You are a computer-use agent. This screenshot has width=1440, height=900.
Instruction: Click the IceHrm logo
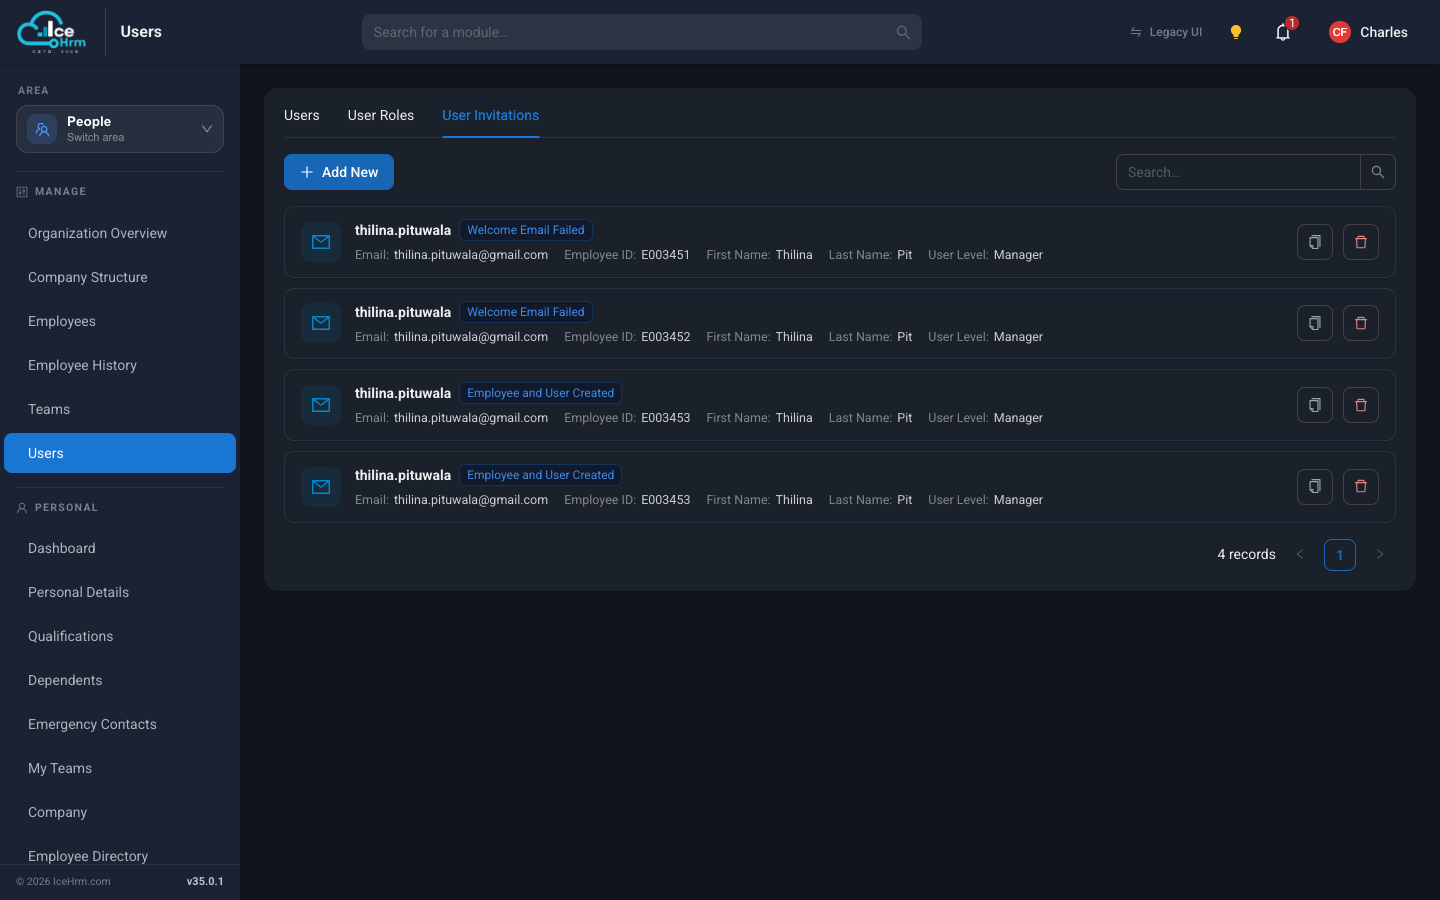tap(52, 32)
